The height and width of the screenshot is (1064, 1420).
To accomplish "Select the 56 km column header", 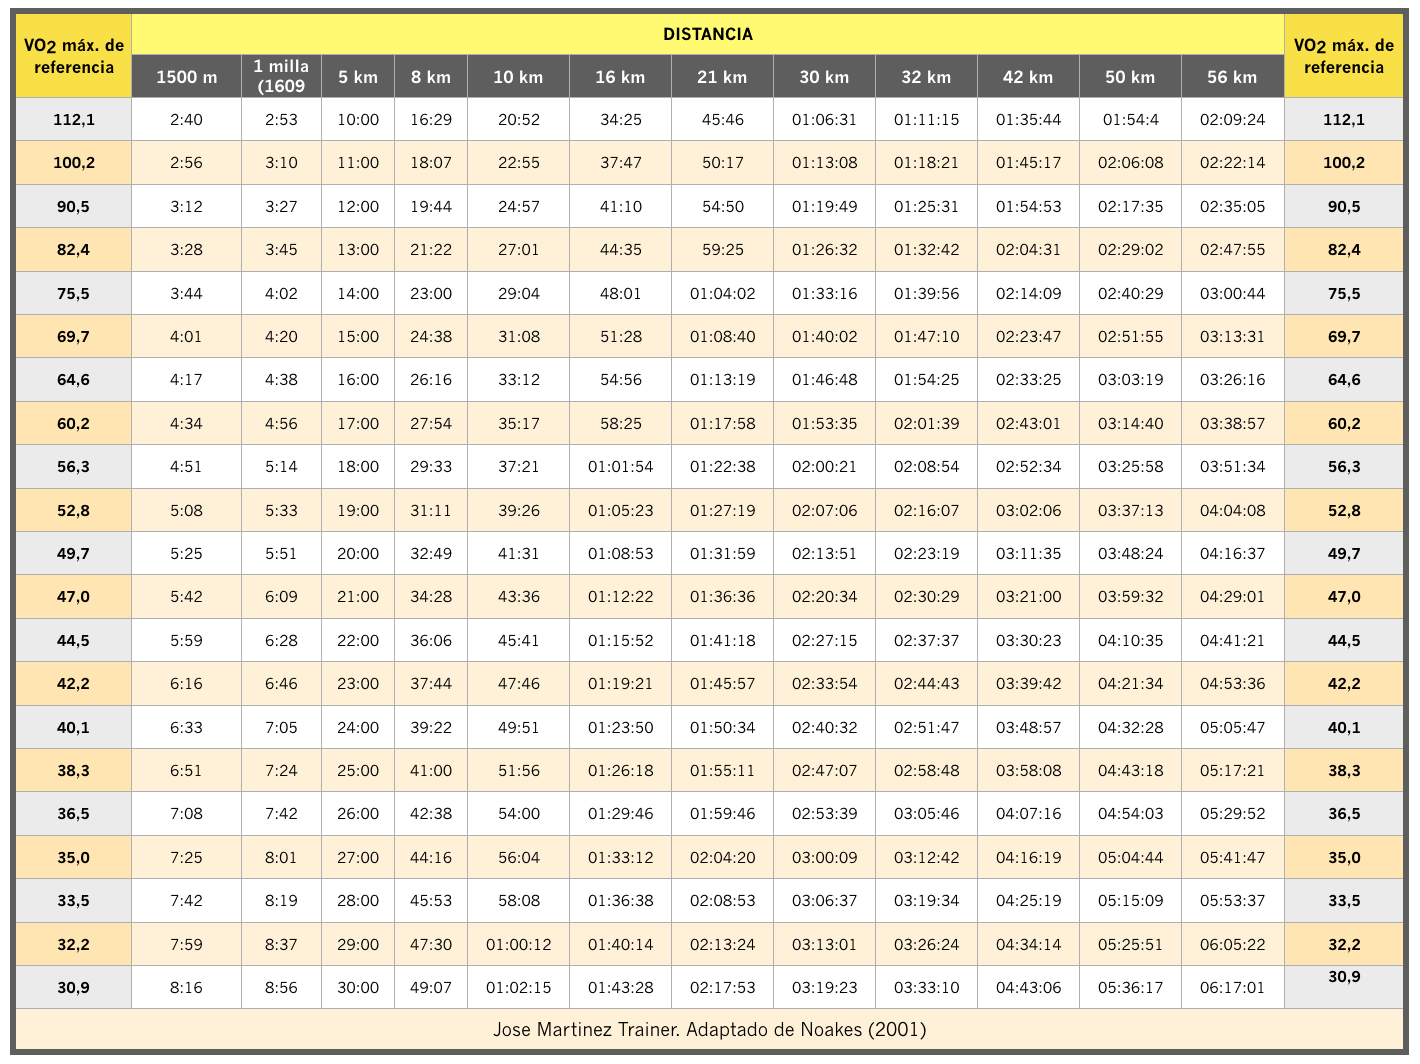I will [x=1232, y=77].
